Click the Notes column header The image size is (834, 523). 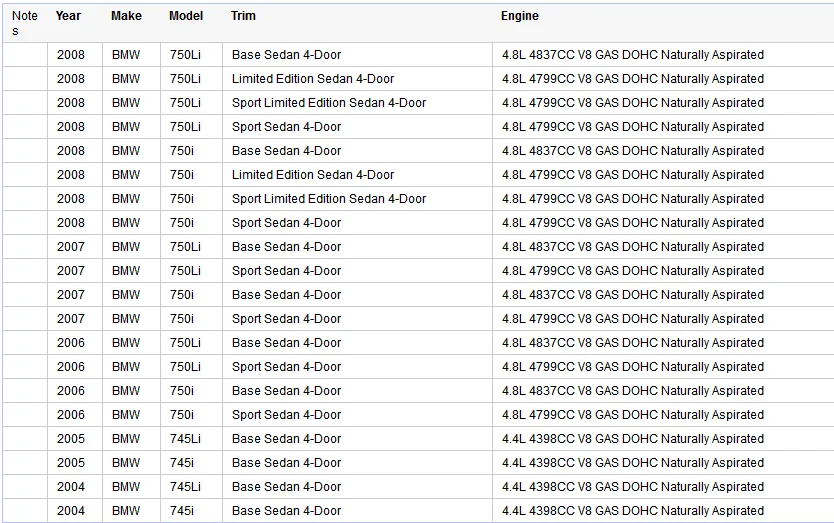pos(24,23)
